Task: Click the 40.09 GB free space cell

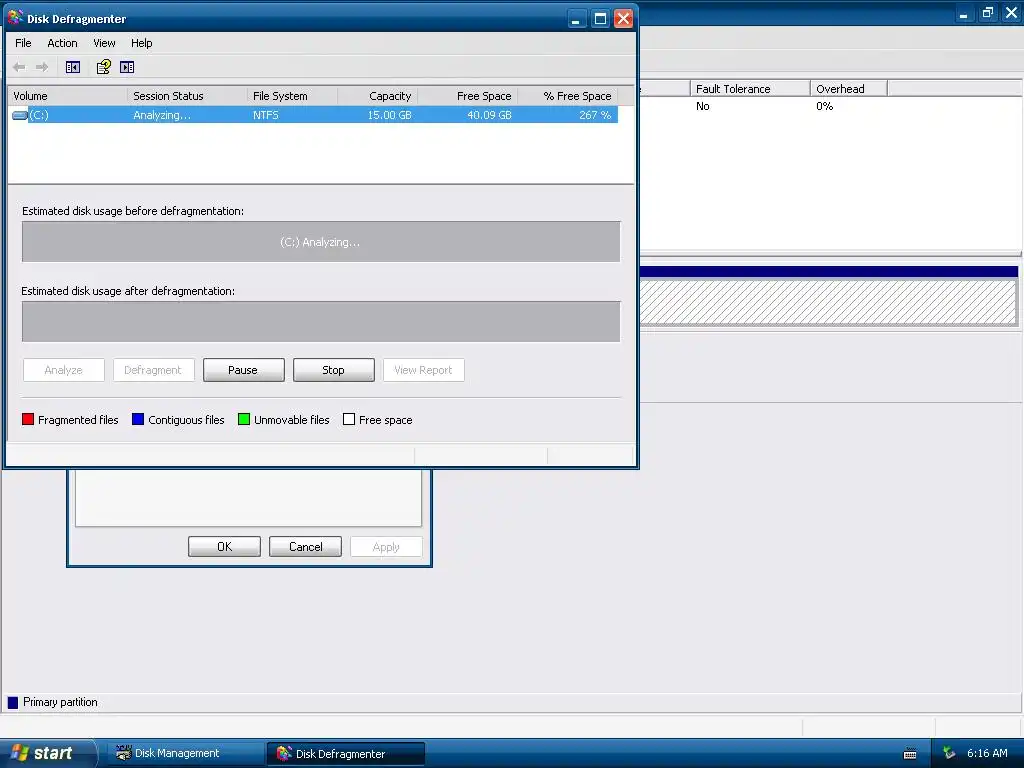Action: (489, 115)
